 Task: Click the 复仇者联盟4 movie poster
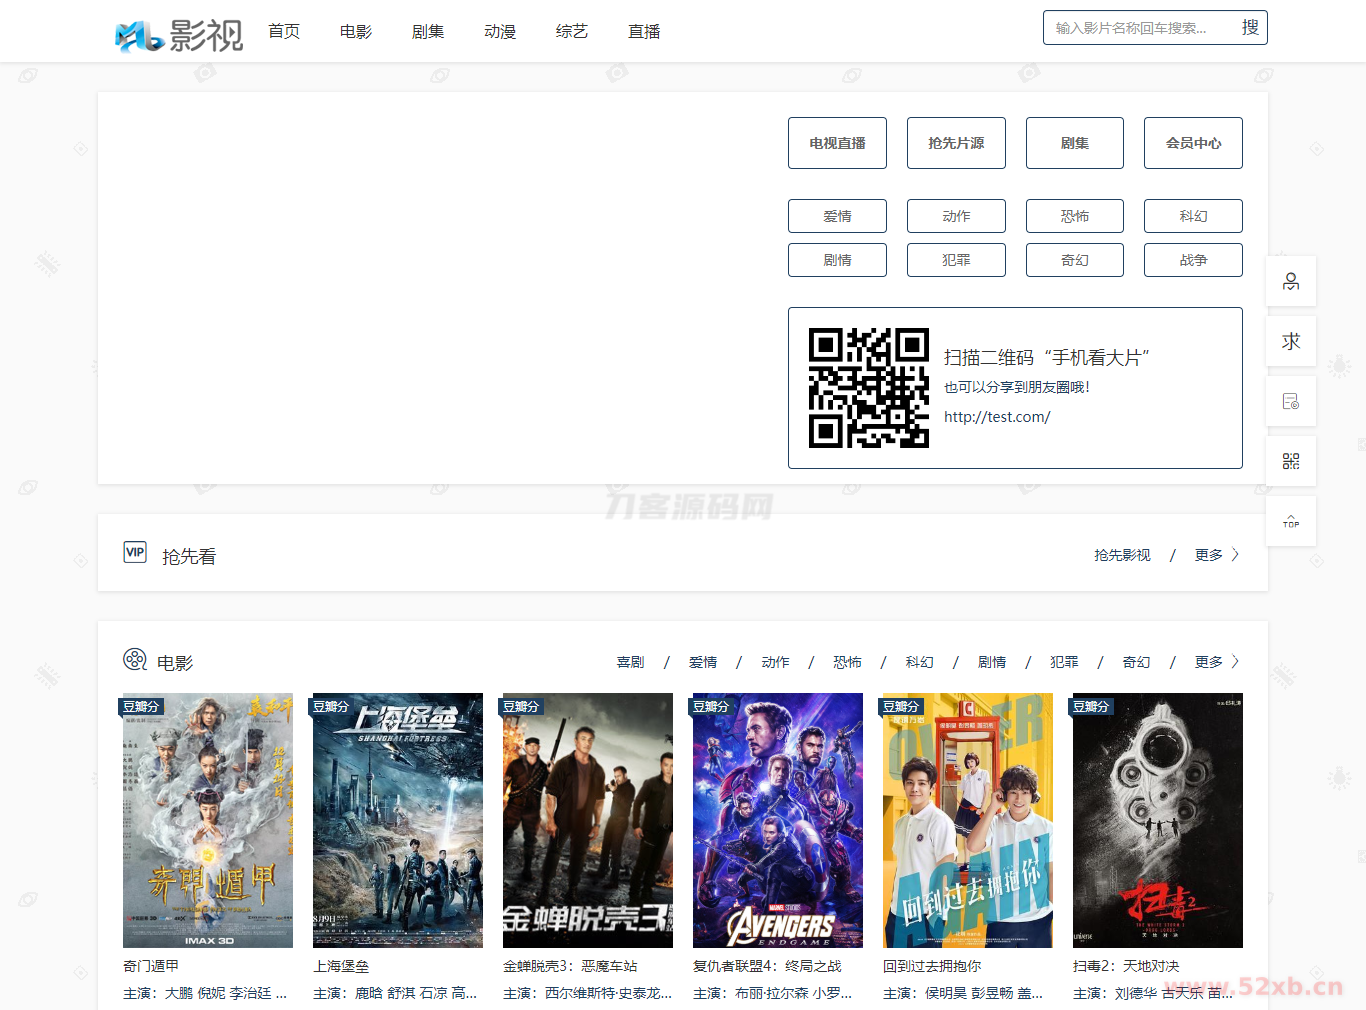[x=777, y=820]
